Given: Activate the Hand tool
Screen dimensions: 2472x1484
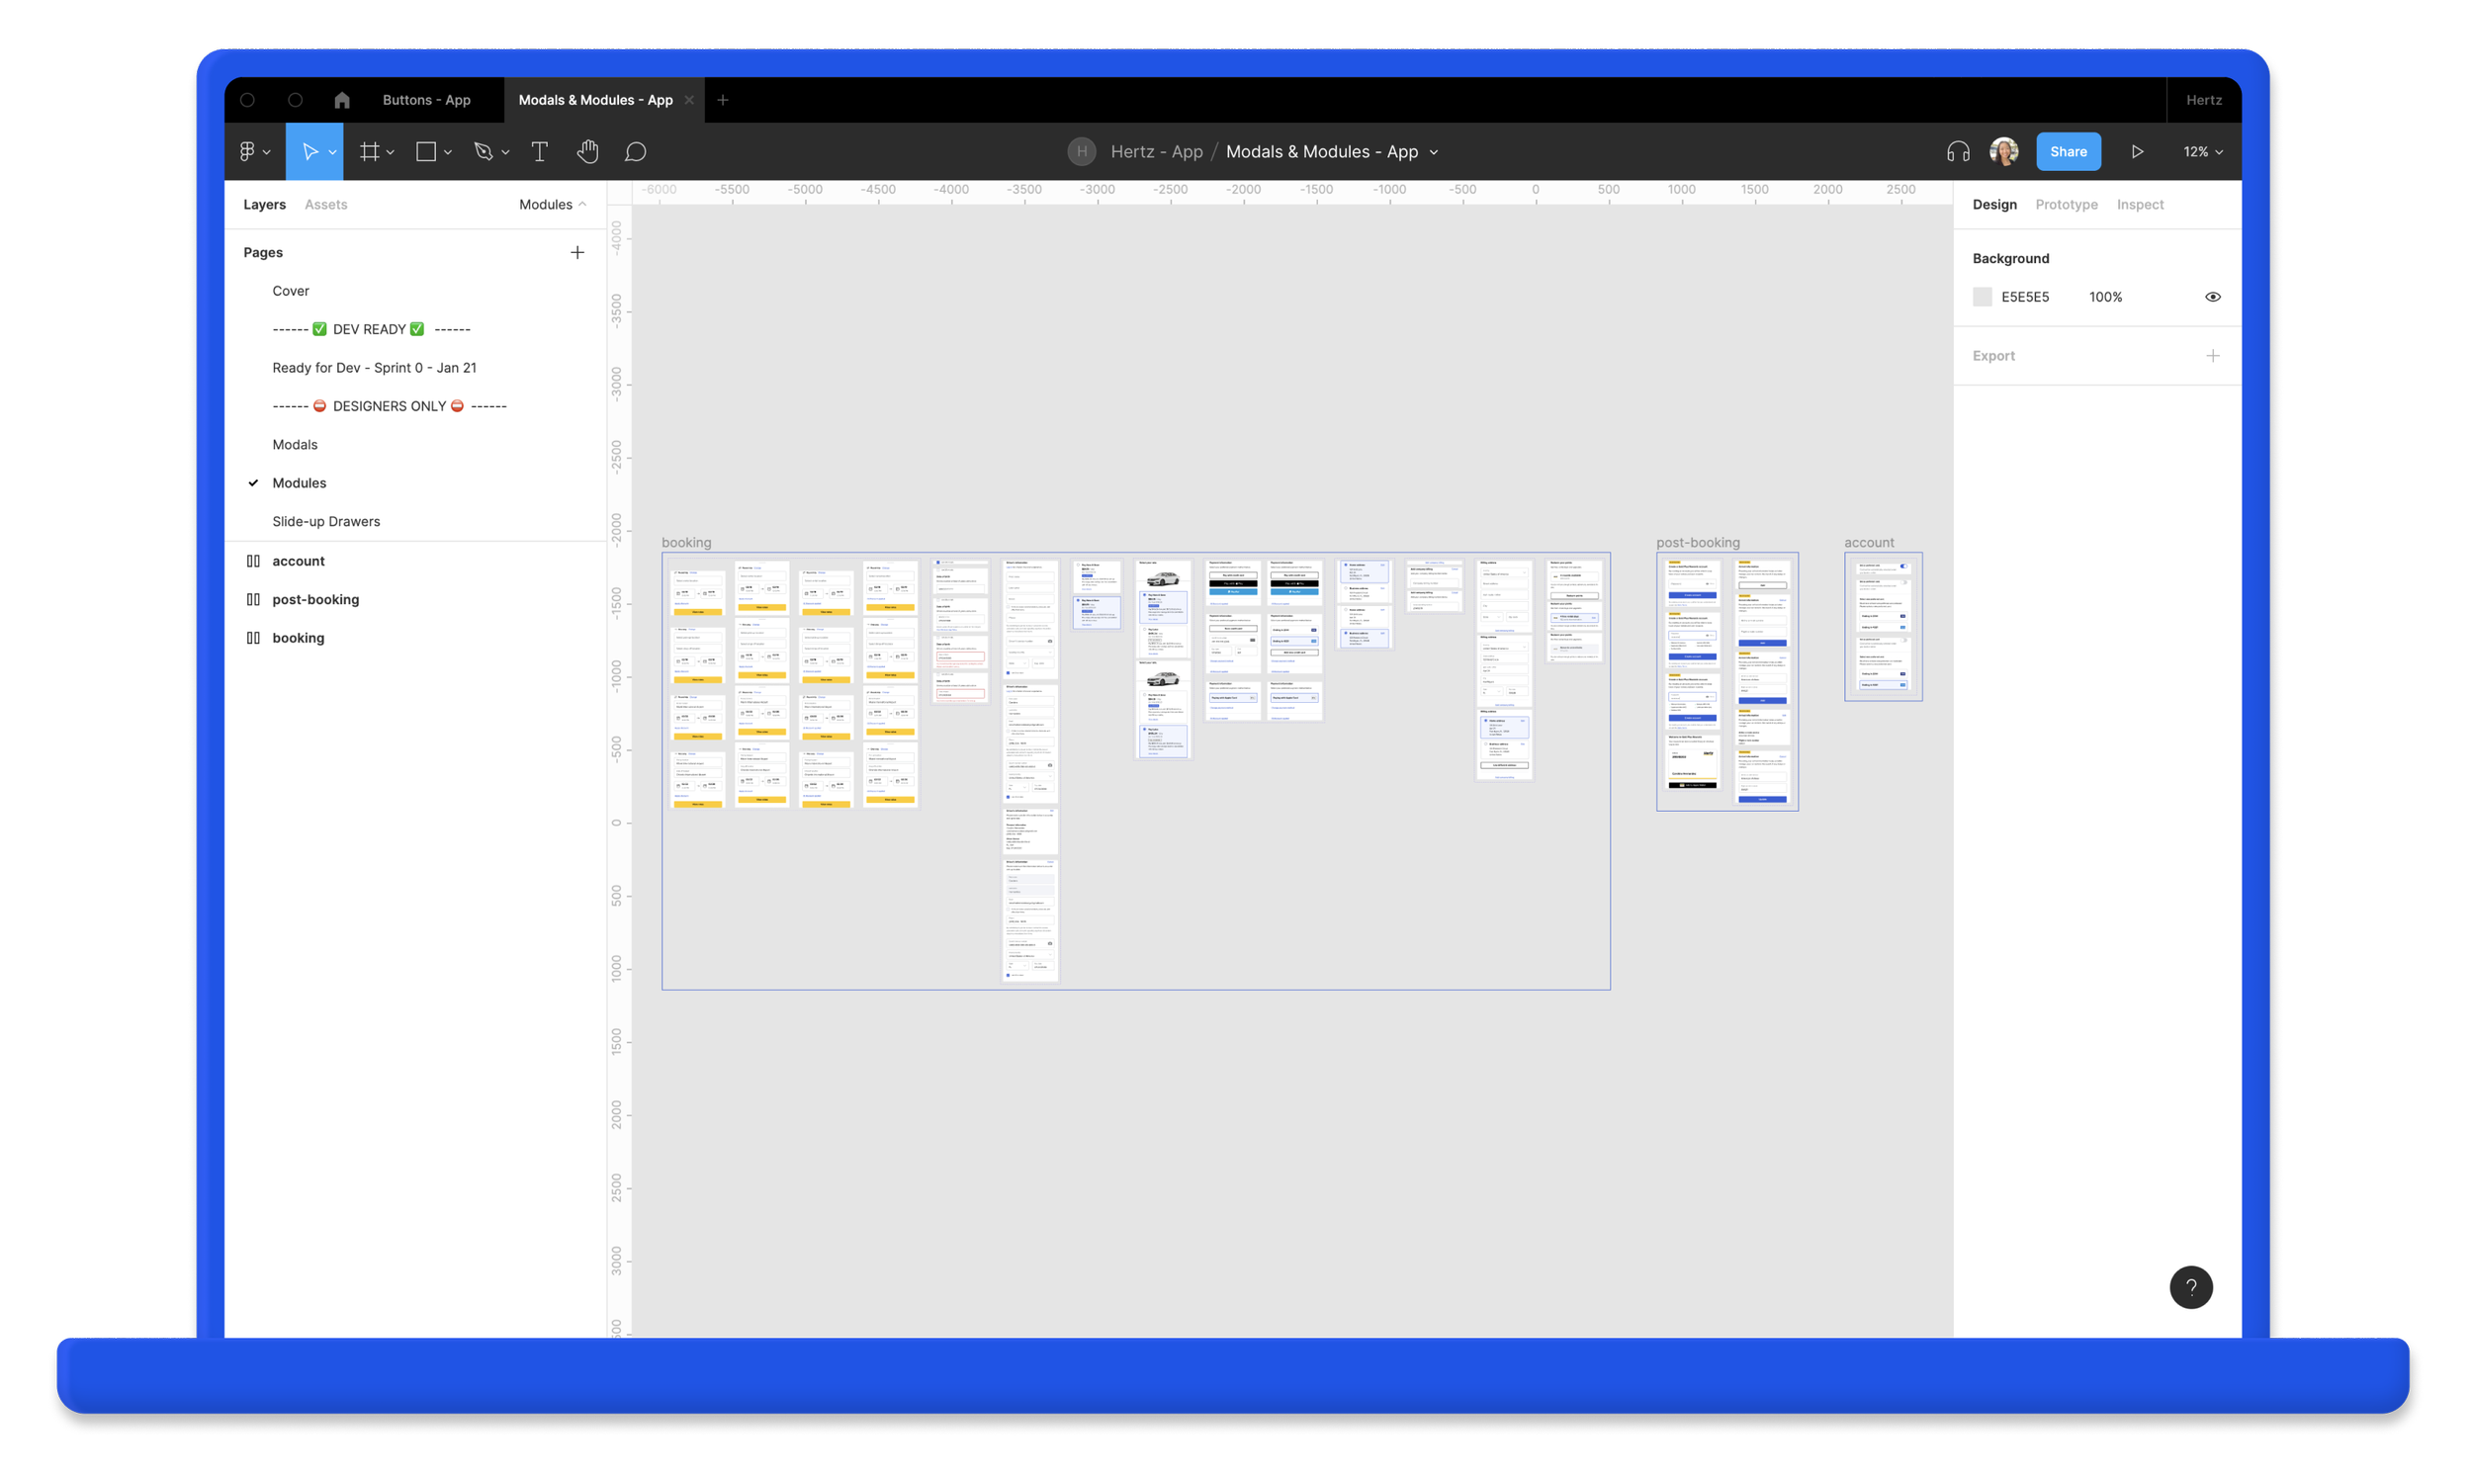Looking at the screenshot, I should coord(587,152).
